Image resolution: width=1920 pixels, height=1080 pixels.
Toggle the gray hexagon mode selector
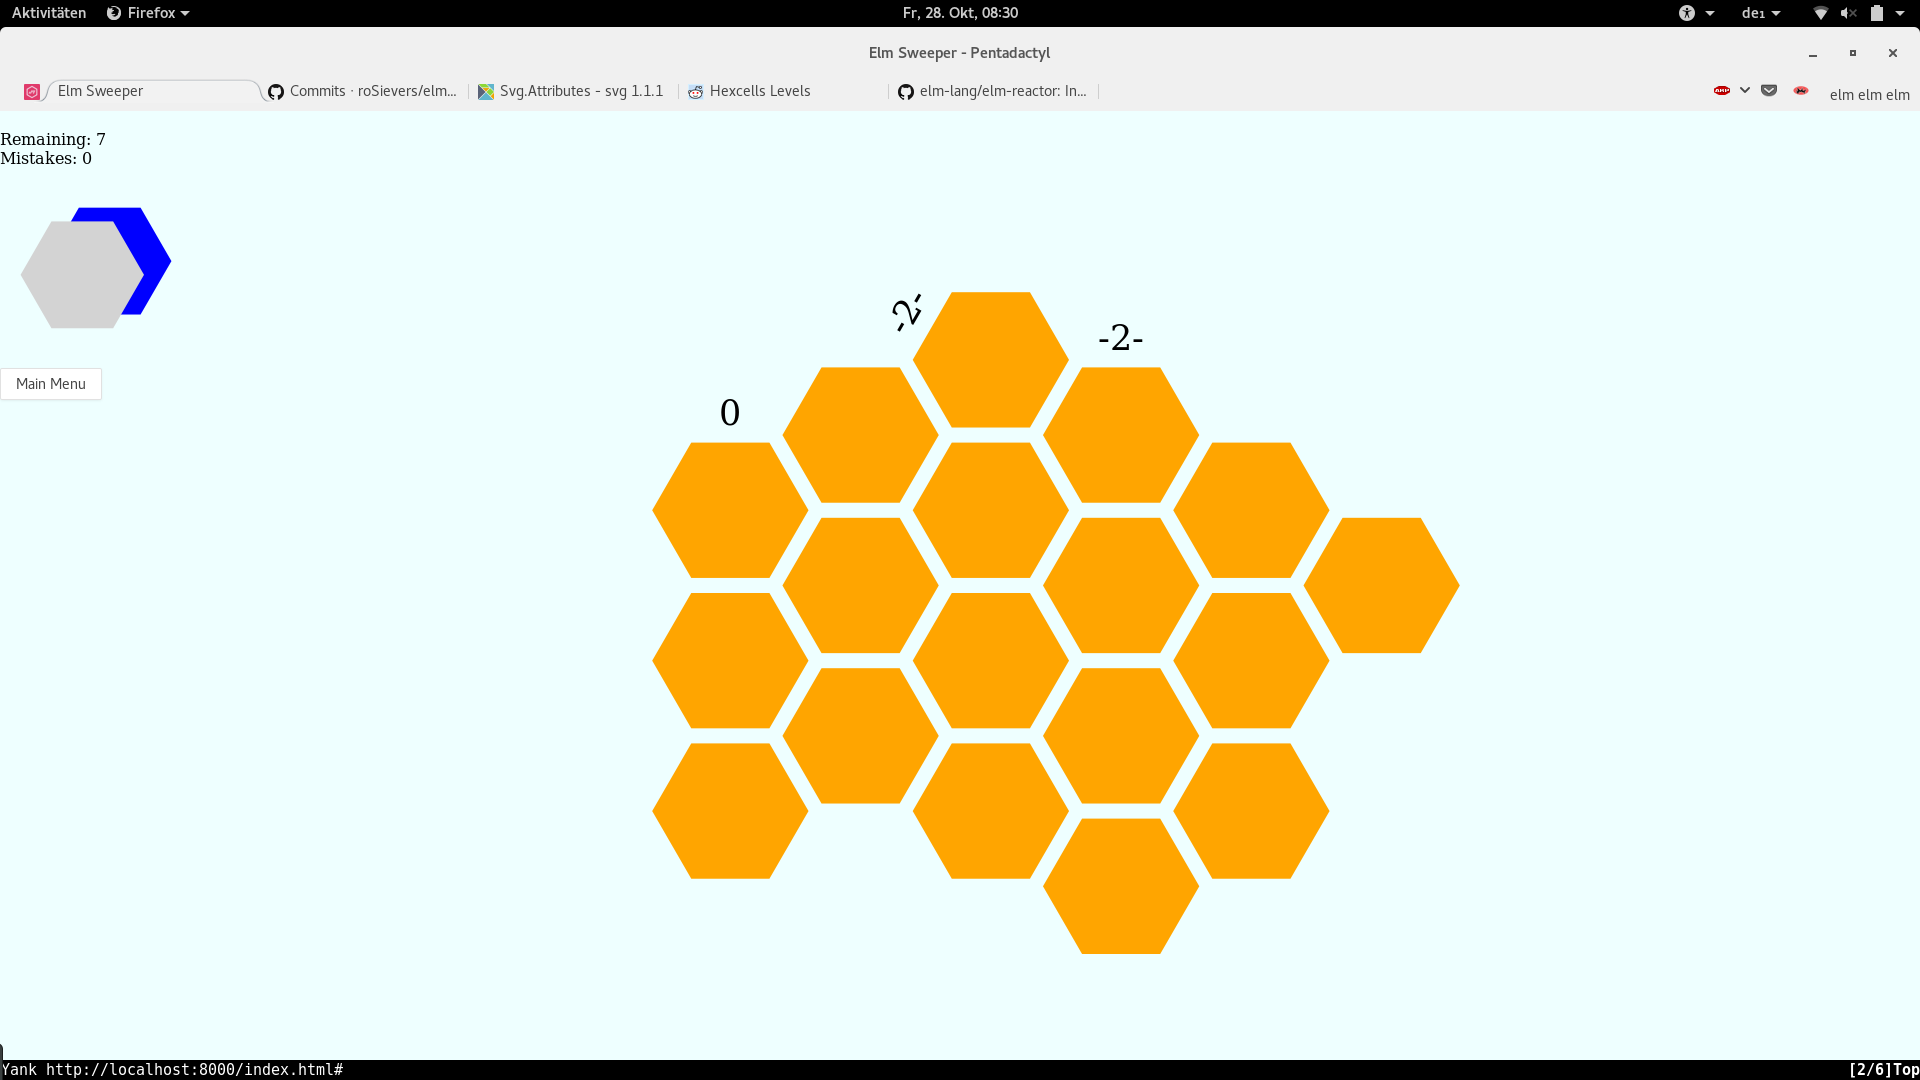(x=80, y=275)
